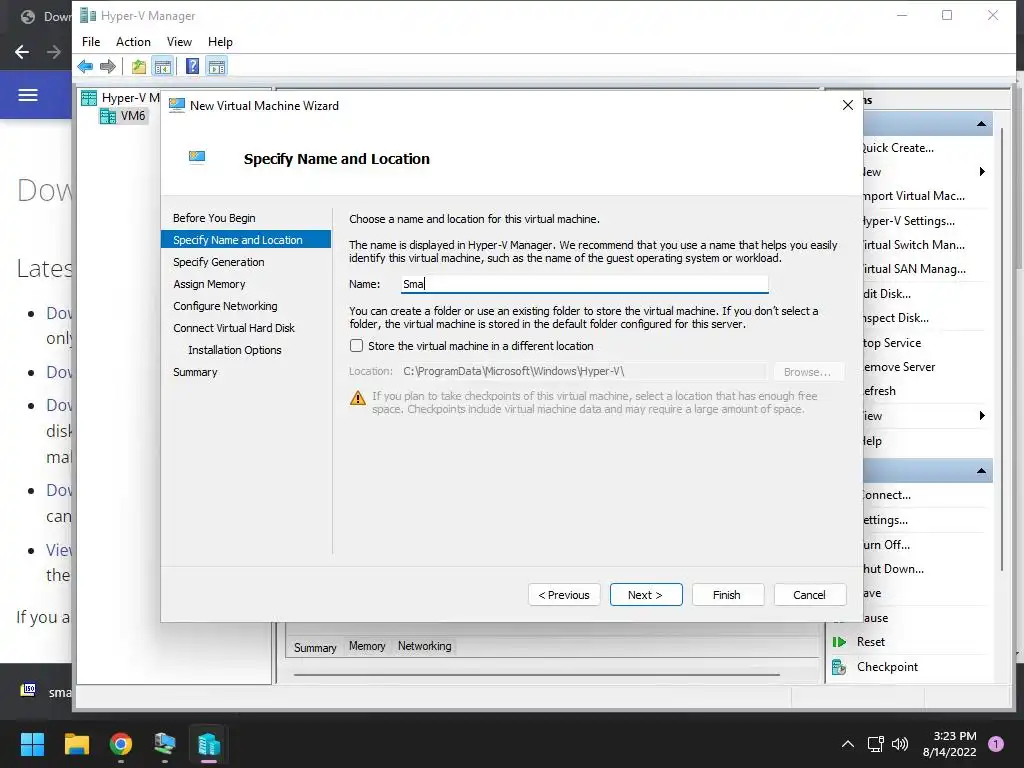The width and height of the screenshot is (1024, 768).
Task: Collapse the top Actions section arrow
Action: point(981,123)
